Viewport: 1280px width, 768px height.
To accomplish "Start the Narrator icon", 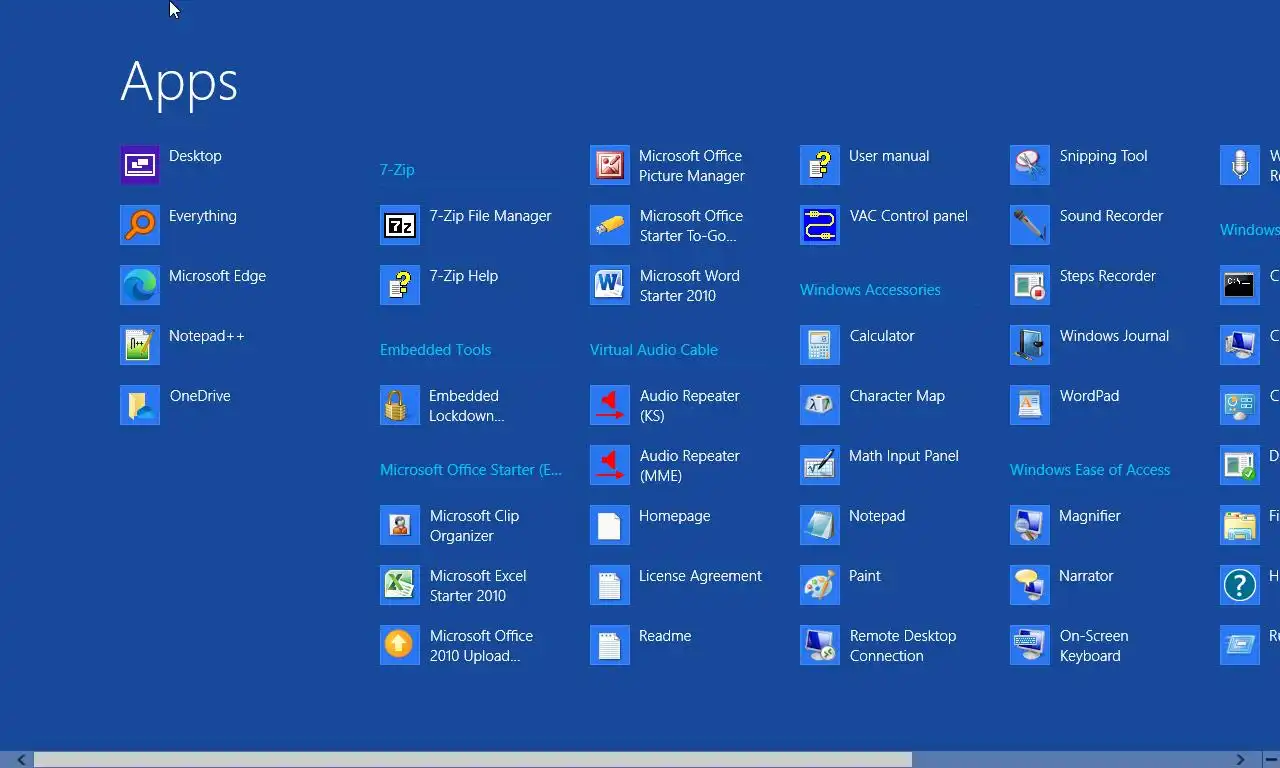I will pyautogui.click(x=1030, y=585).
